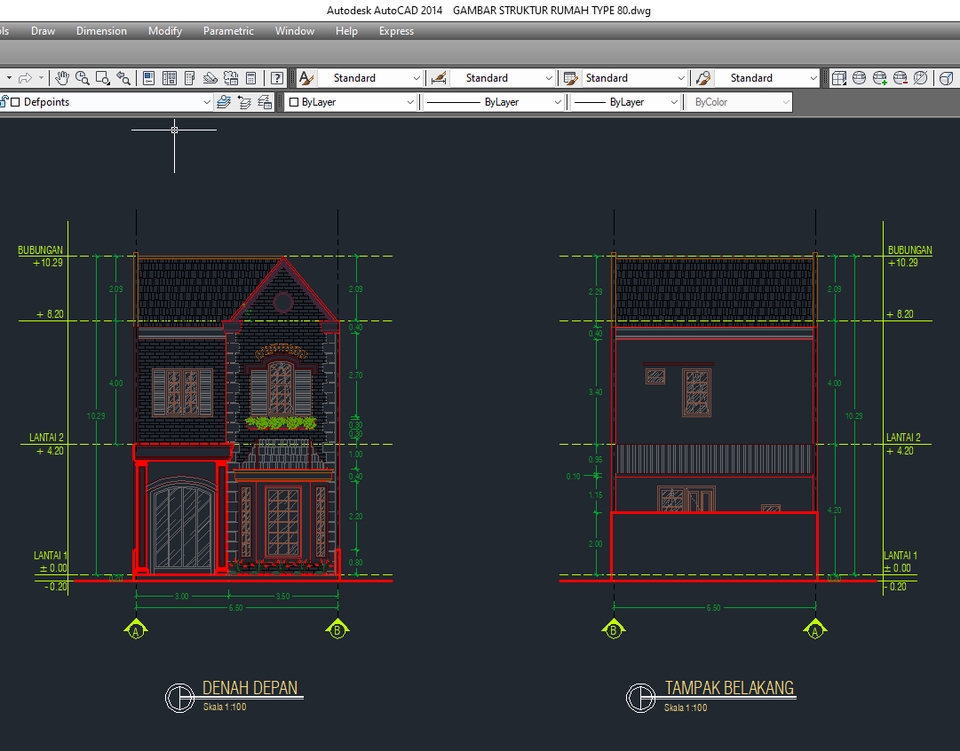
Task: Open the Defpoints layer dropdown
Action: (208, 101)
